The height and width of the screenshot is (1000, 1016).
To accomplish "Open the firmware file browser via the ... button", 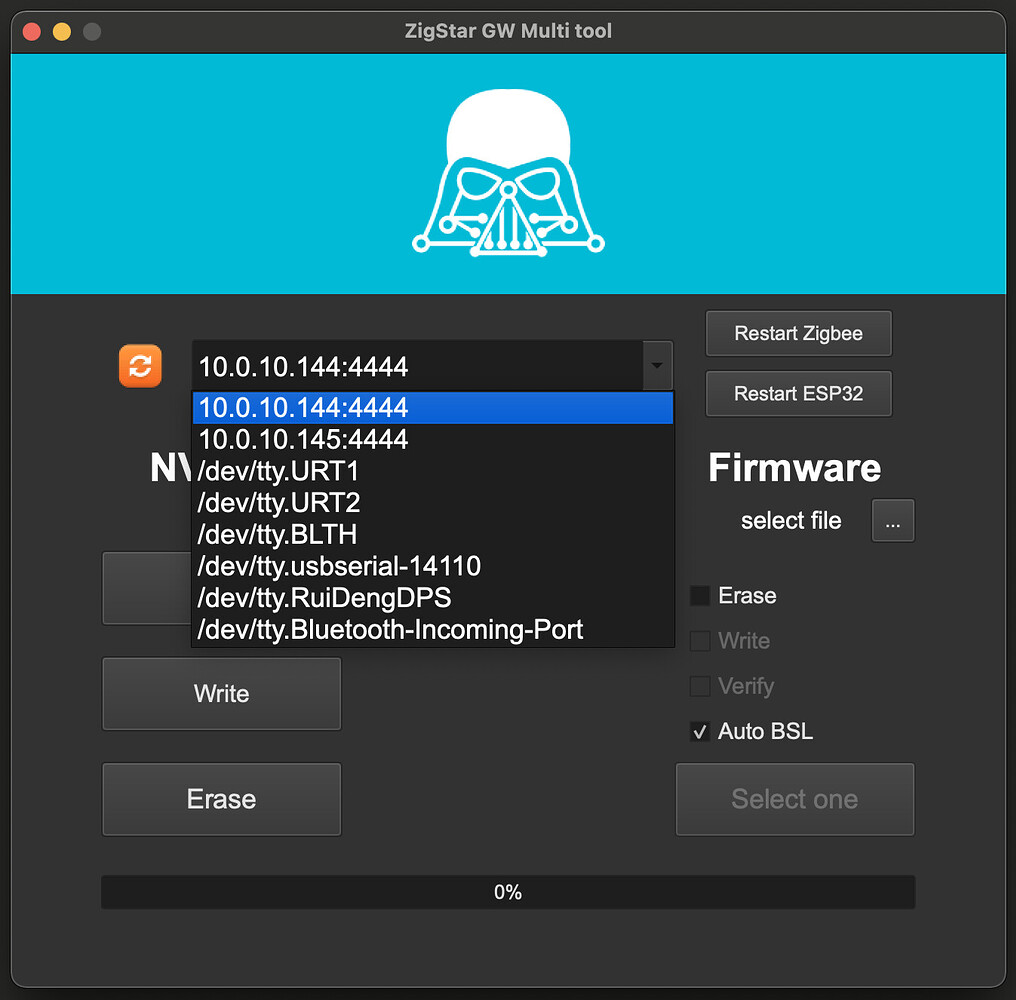I will (x=893, y=520).
